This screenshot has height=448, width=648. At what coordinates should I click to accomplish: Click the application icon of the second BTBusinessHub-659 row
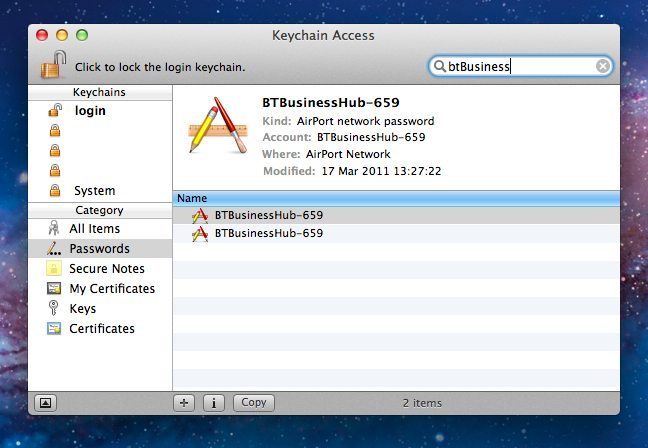(x=200, y=233)
